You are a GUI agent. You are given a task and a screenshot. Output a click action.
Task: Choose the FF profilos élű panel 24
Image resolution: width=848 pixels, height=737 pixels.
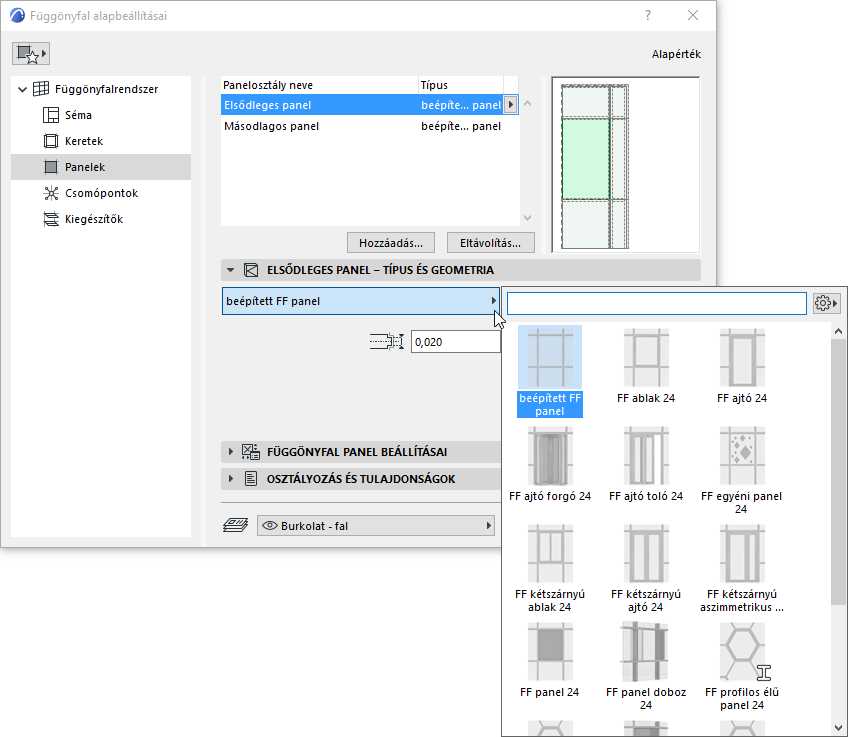pyautogui.click(x=741, y=667)
